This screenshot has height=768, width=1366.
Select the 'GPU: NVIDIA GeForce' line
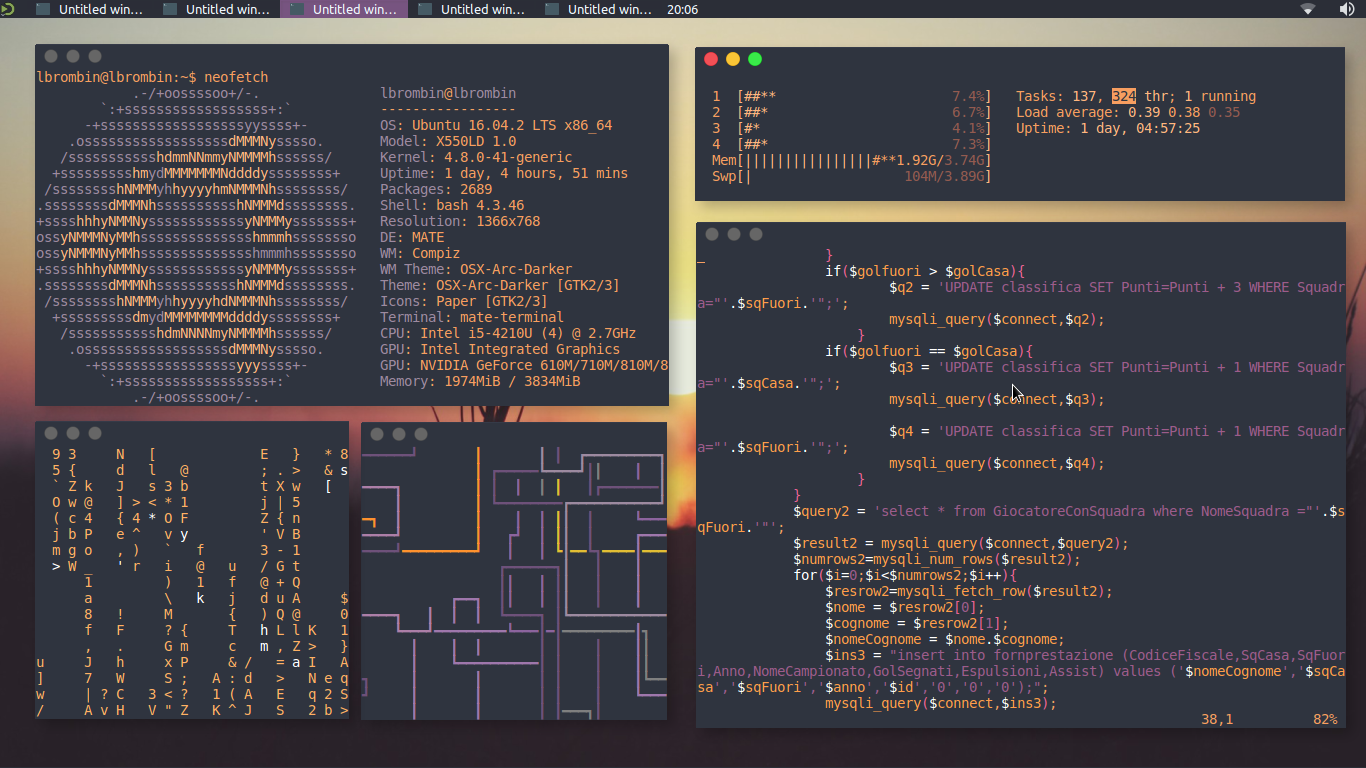(524, 365)
